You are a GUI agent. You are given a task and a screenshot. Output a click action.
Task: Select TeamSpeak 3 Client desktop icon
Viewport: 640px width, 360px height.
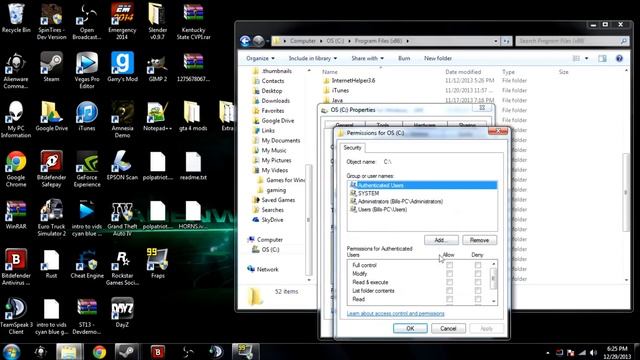16,316
